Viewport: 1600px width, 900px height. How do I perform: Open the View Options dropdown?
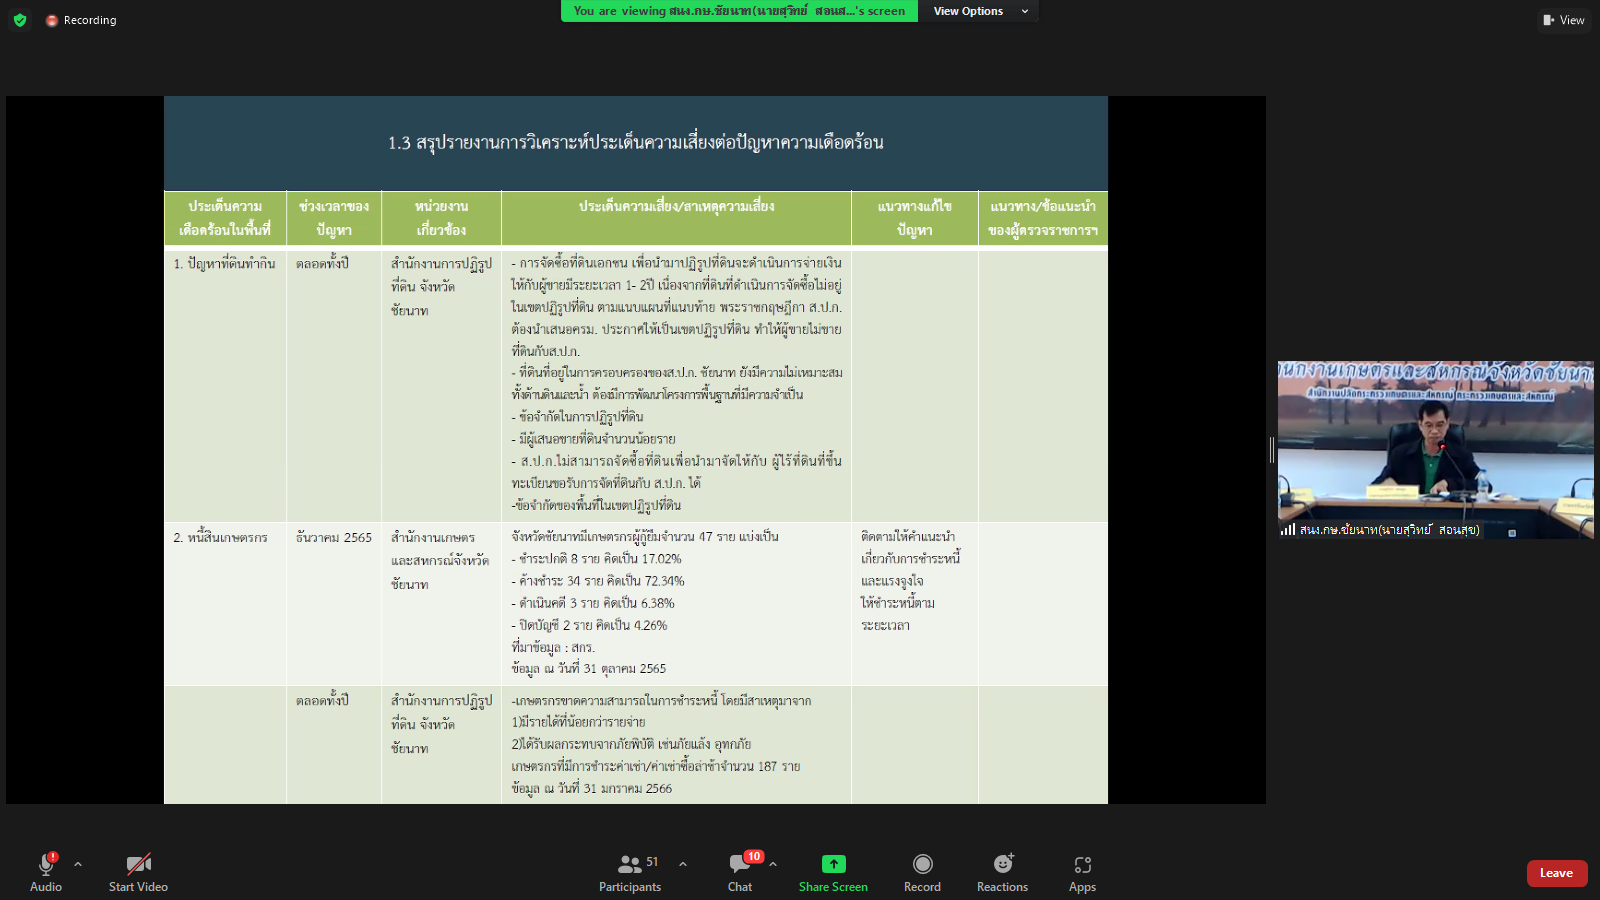[x=979, y=11]
